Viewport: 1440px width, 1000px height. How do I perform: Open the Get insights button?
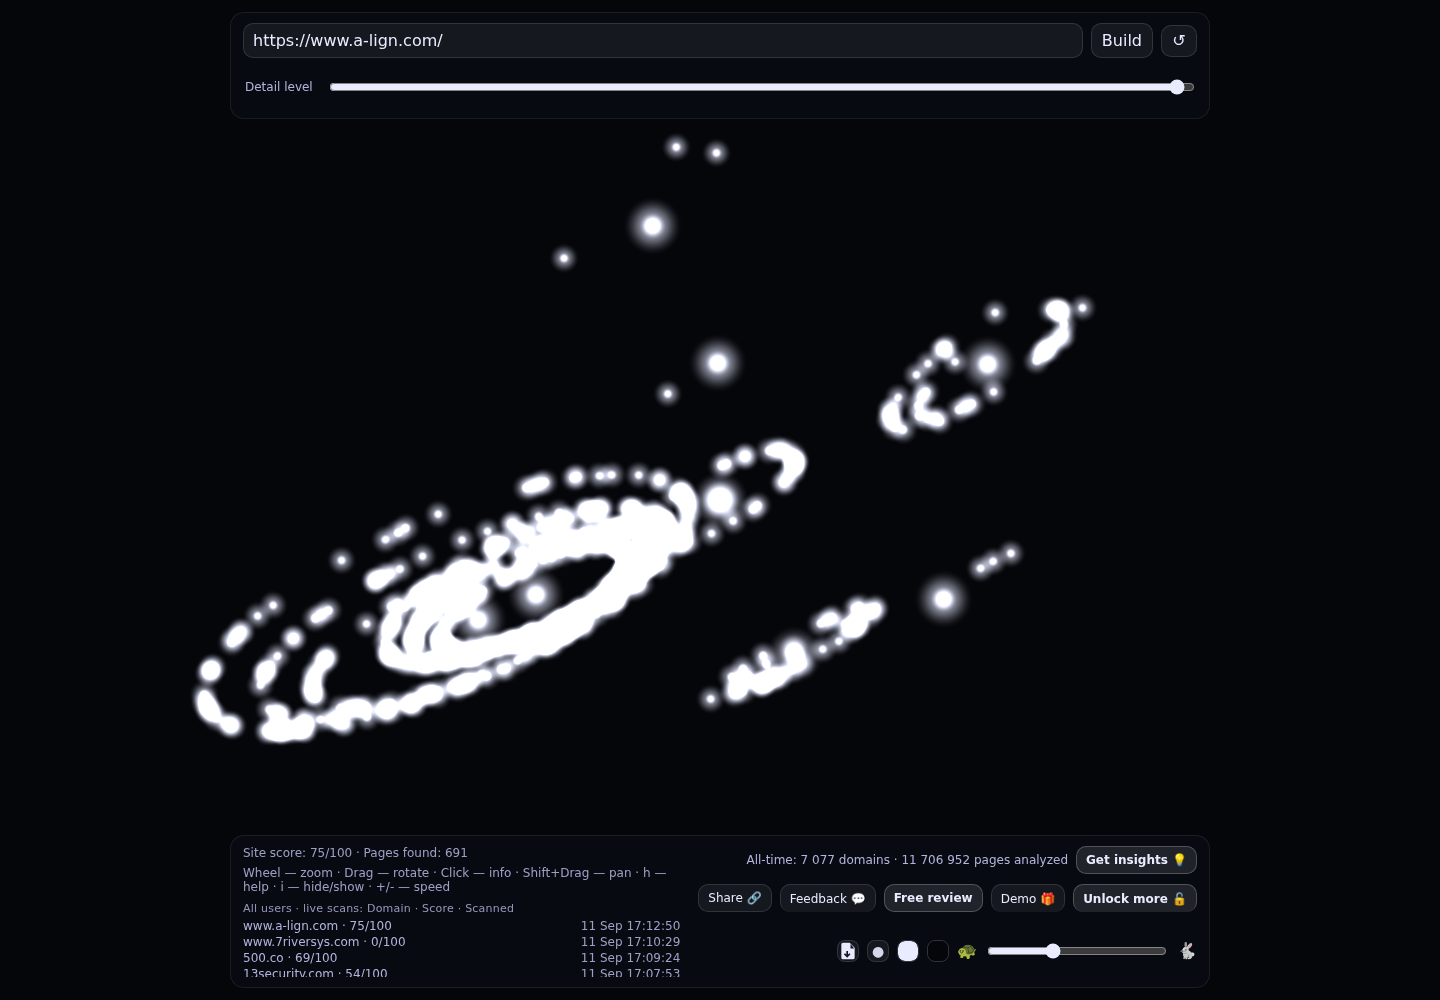pyautogui.click(x=1136, y=860)
